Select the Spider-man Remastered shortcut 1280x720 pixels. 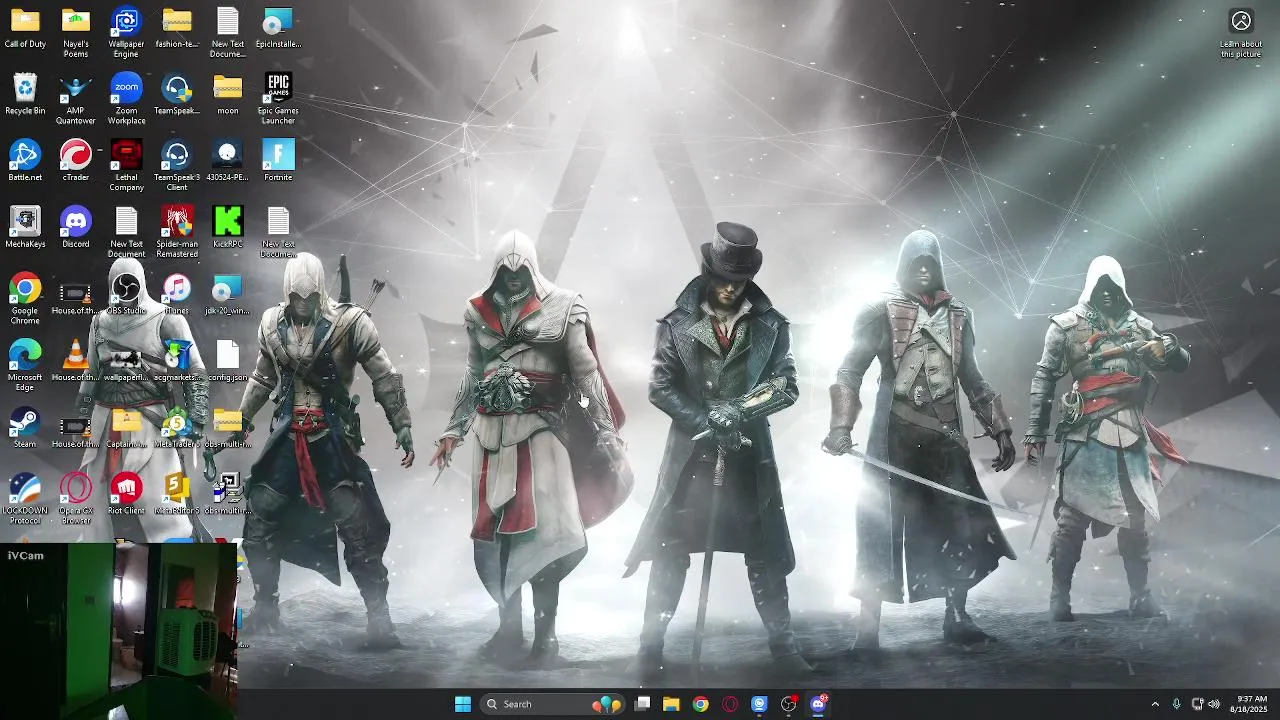(x=177, y=233)
